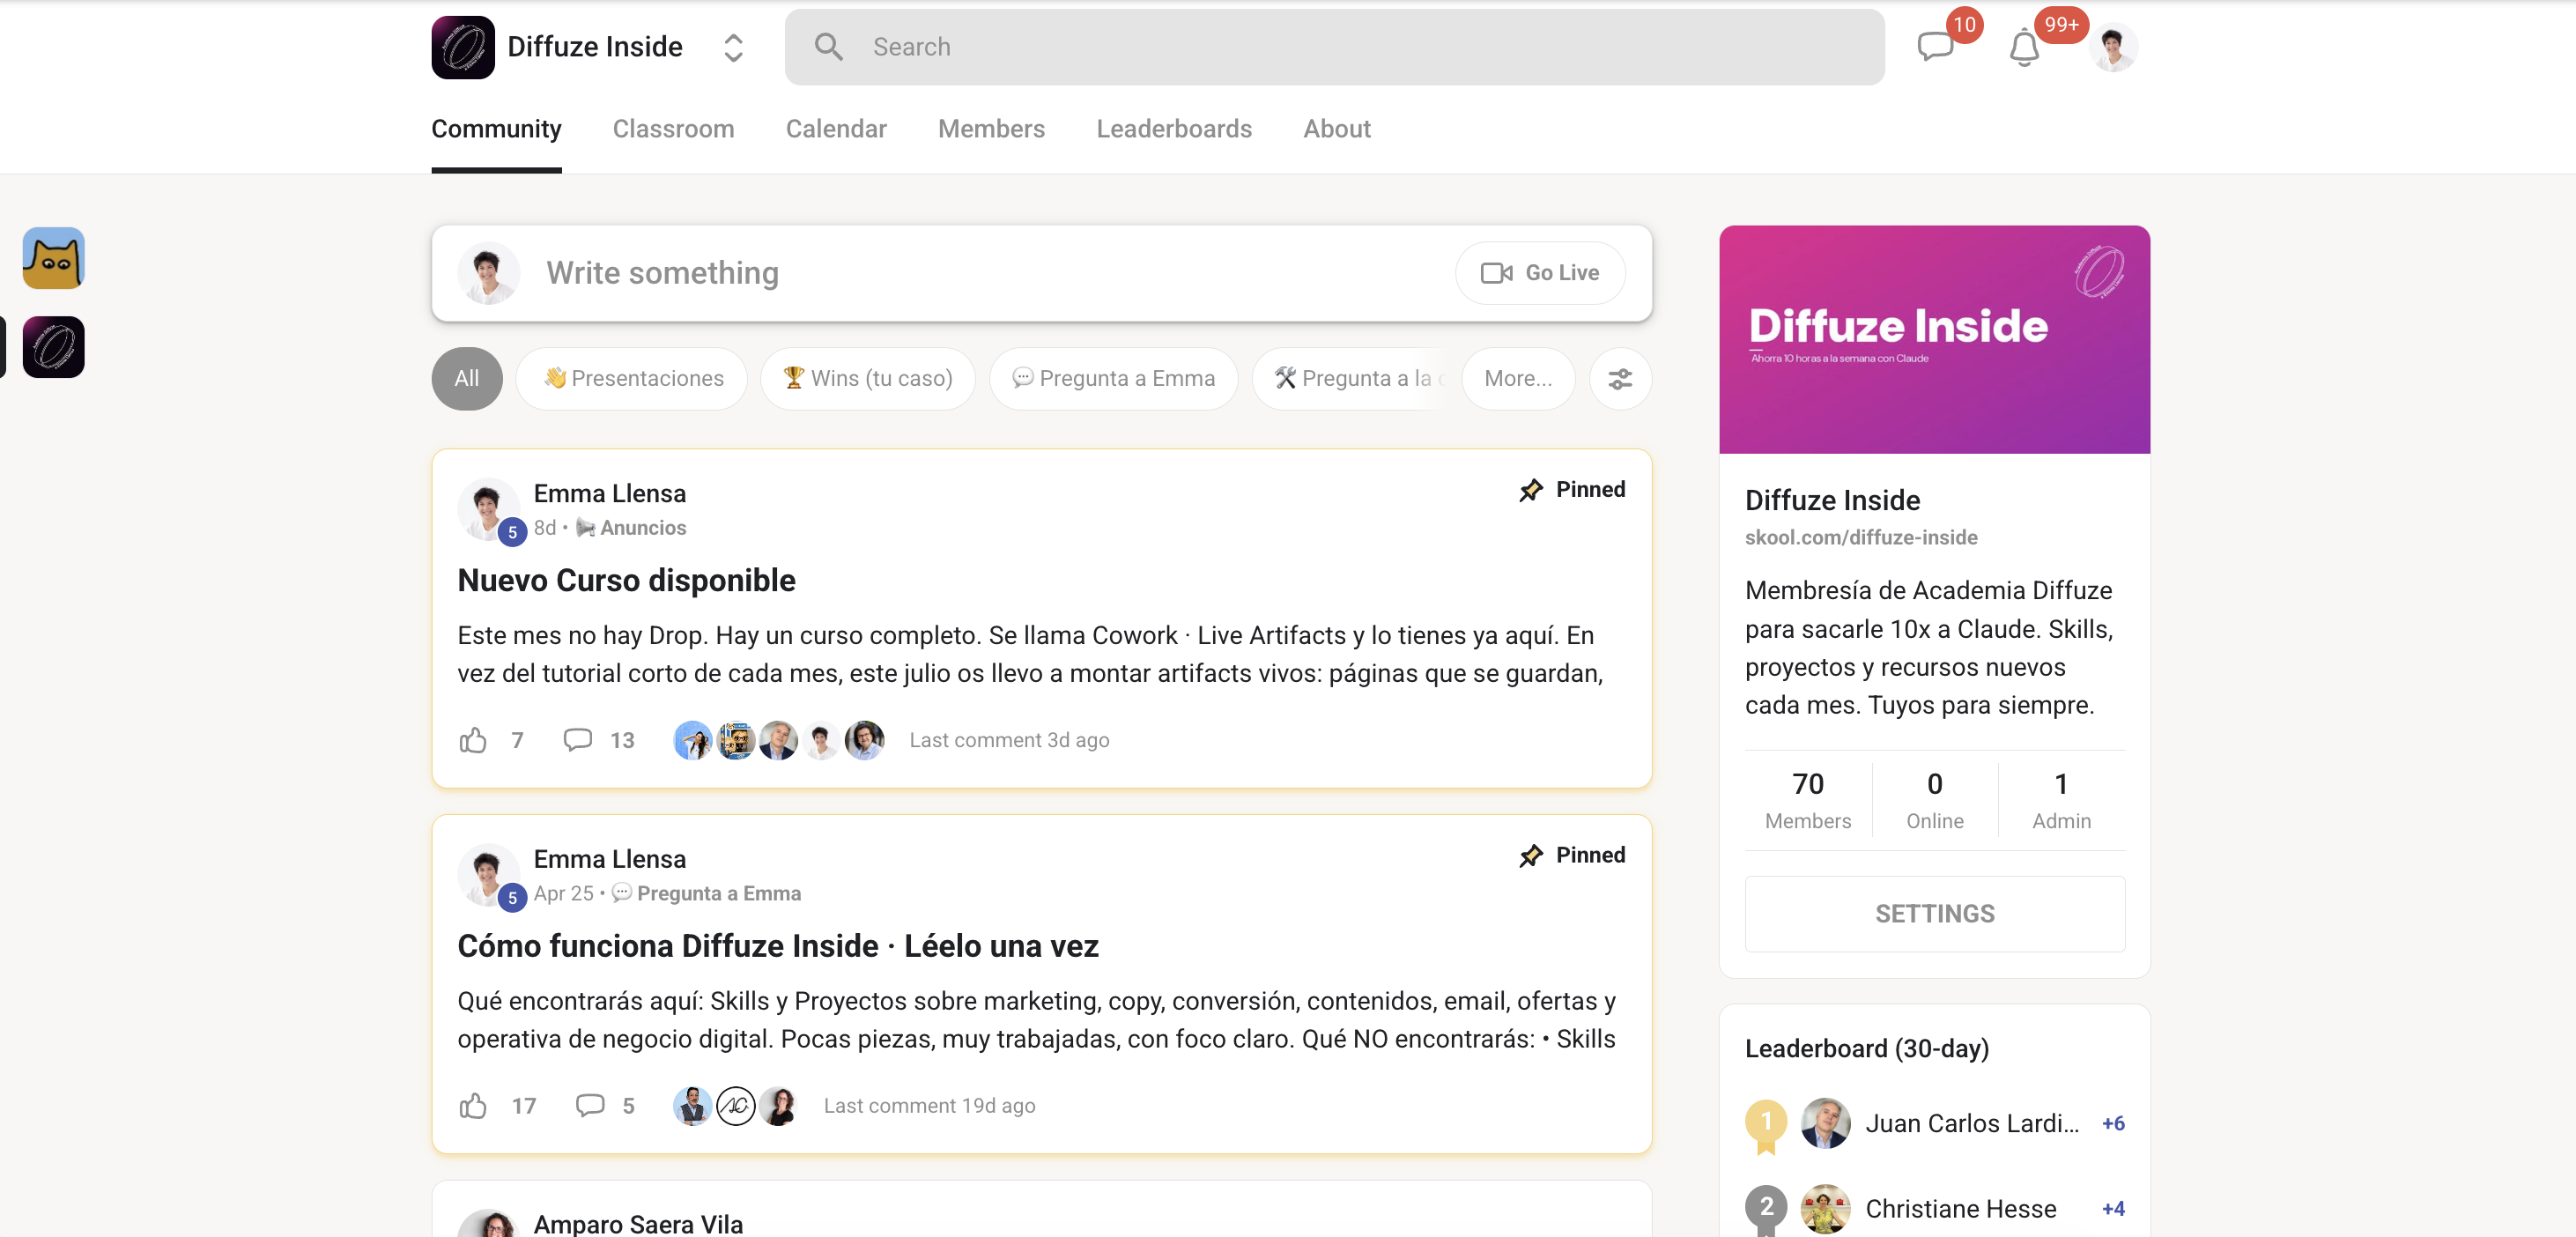View the Leaderboards tab

(x=1174, y=129)
